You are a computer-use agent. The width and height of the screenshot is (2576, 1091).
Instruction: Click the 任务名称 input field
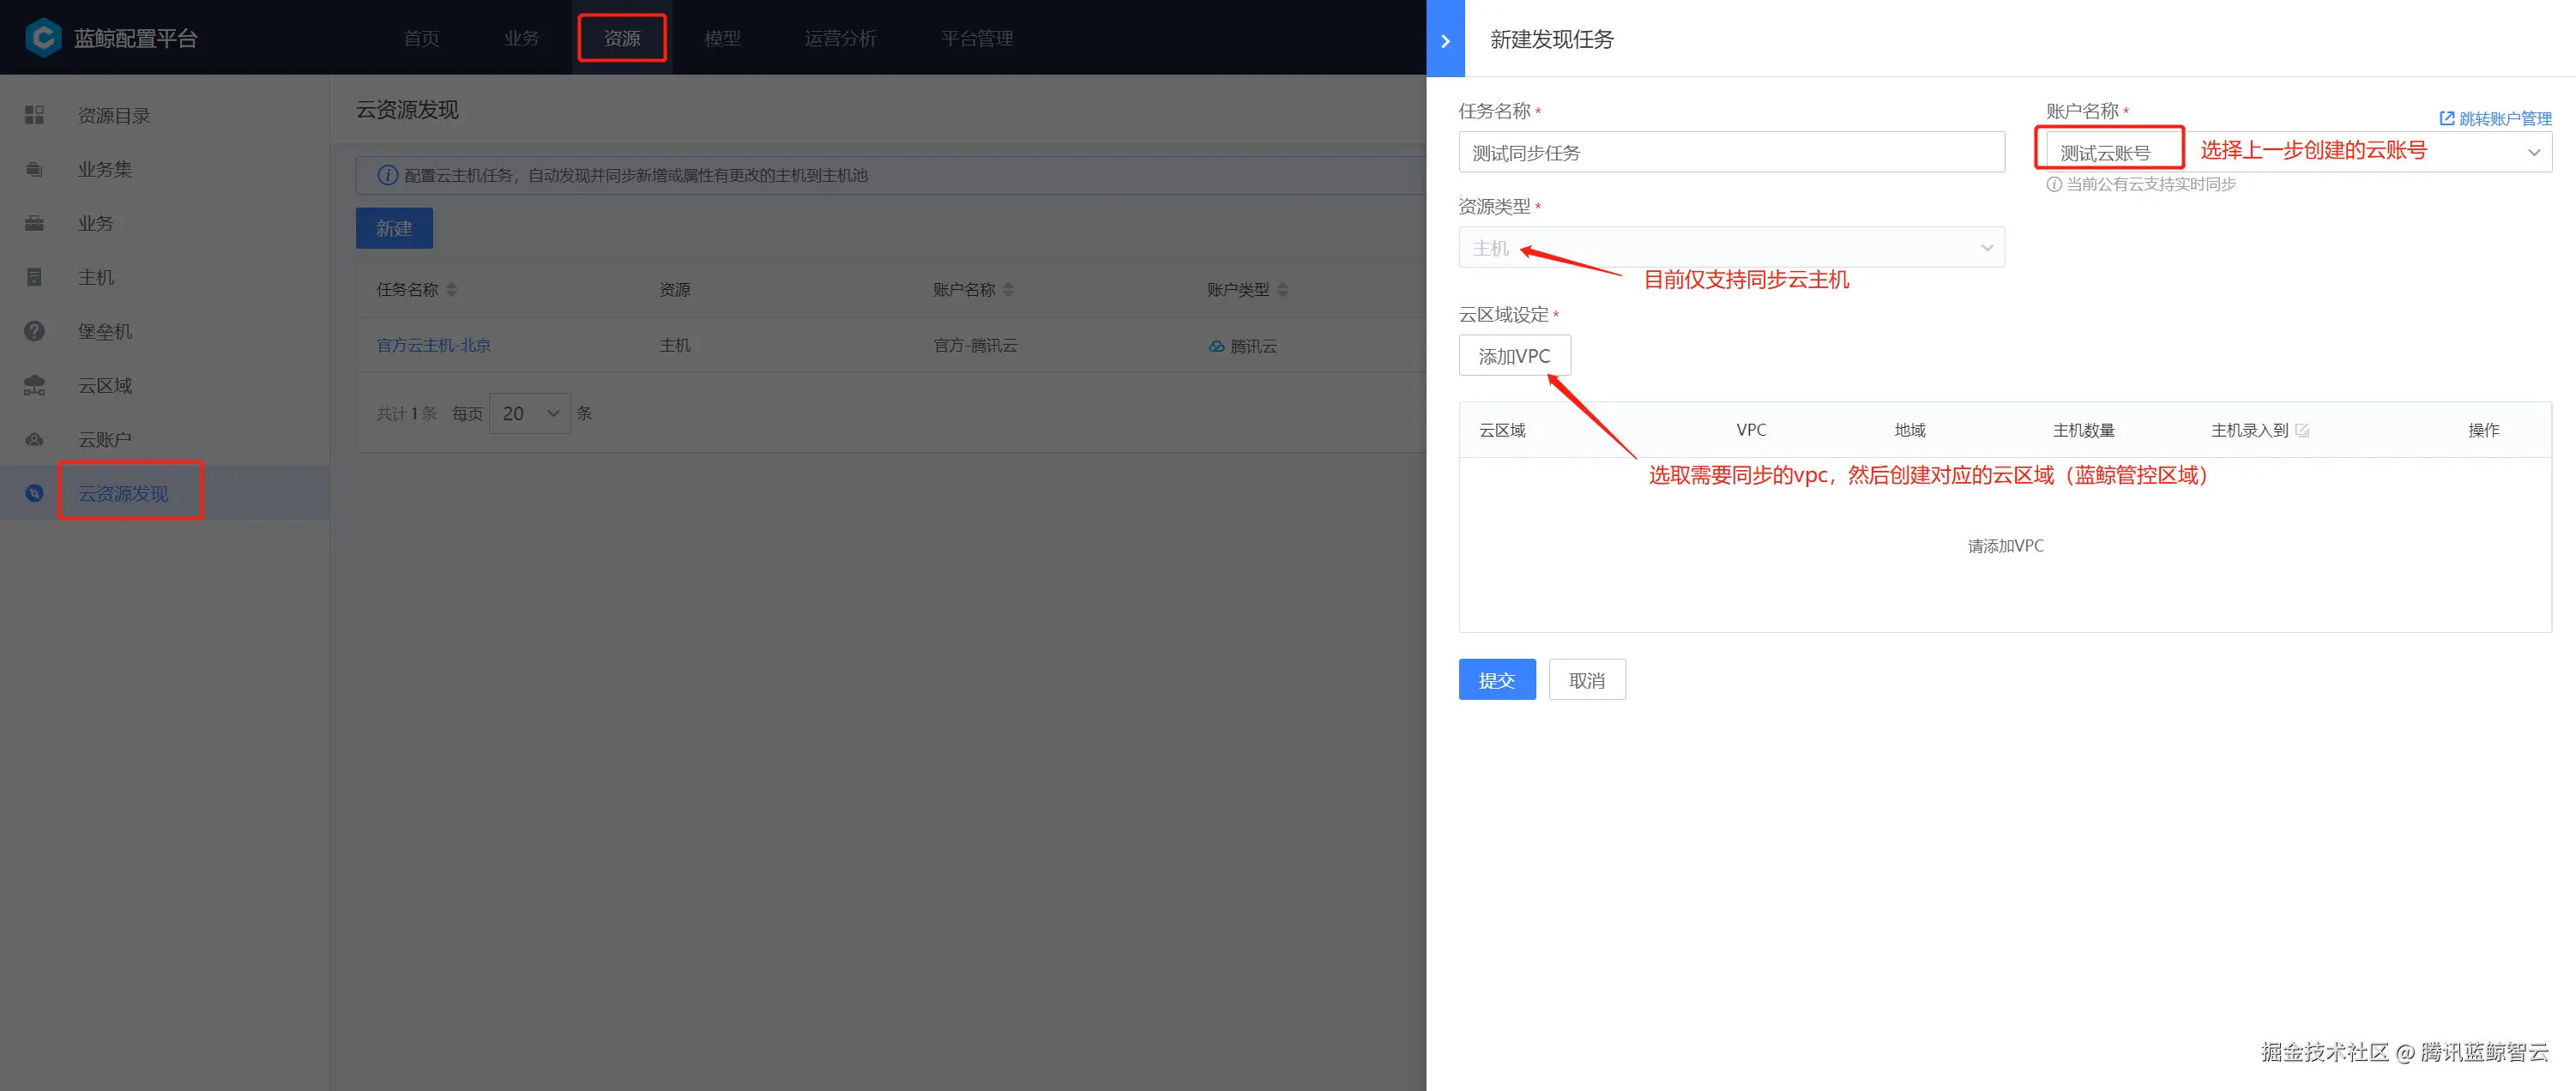(1731, 152)
